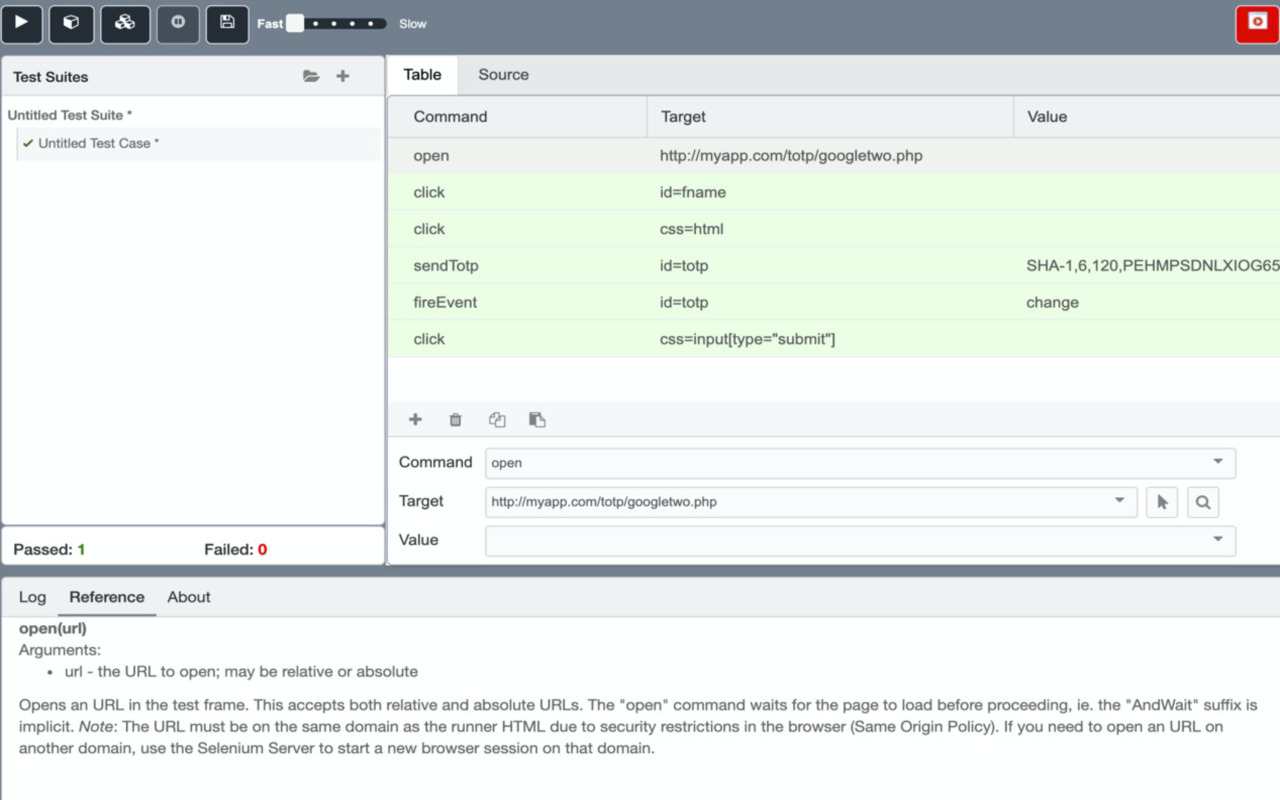This screenshot has height=800, width=1280.
Task: Copy the selected command row
Action: coord(497,419)
